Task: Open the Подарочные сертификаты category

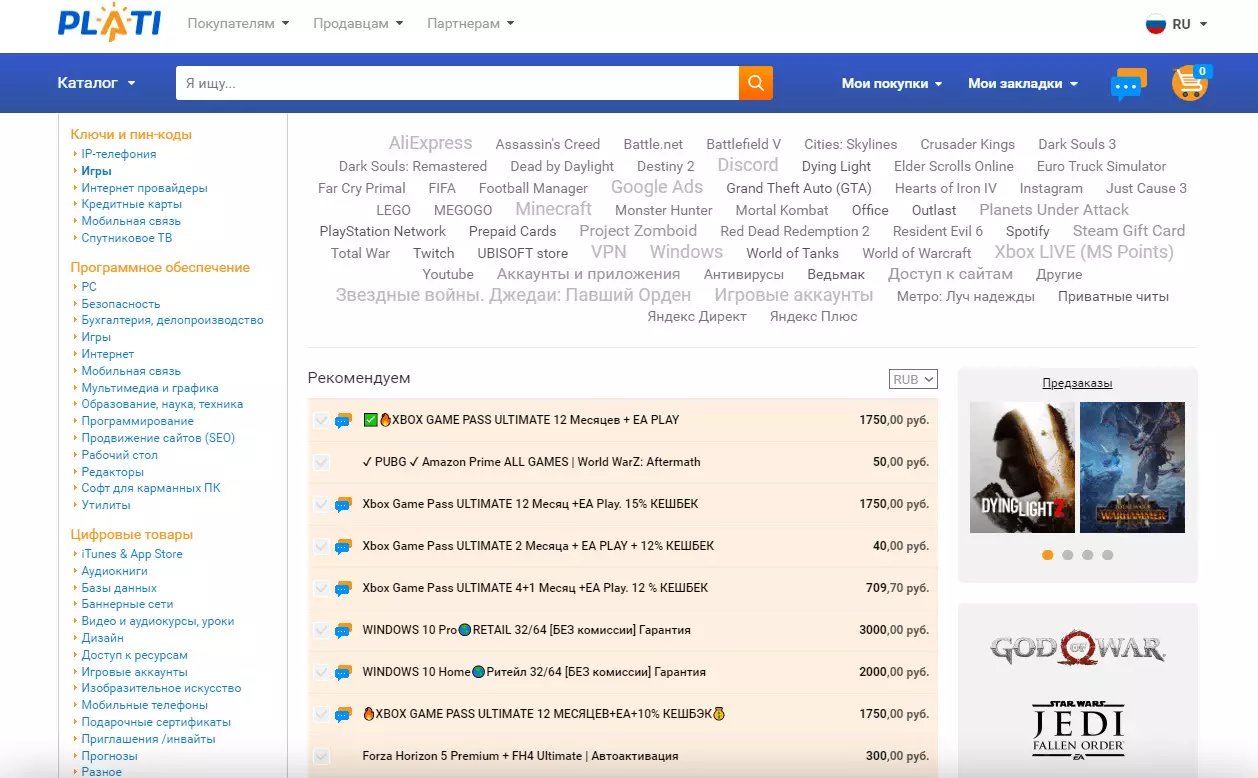Action: click(x=156, y=722)
